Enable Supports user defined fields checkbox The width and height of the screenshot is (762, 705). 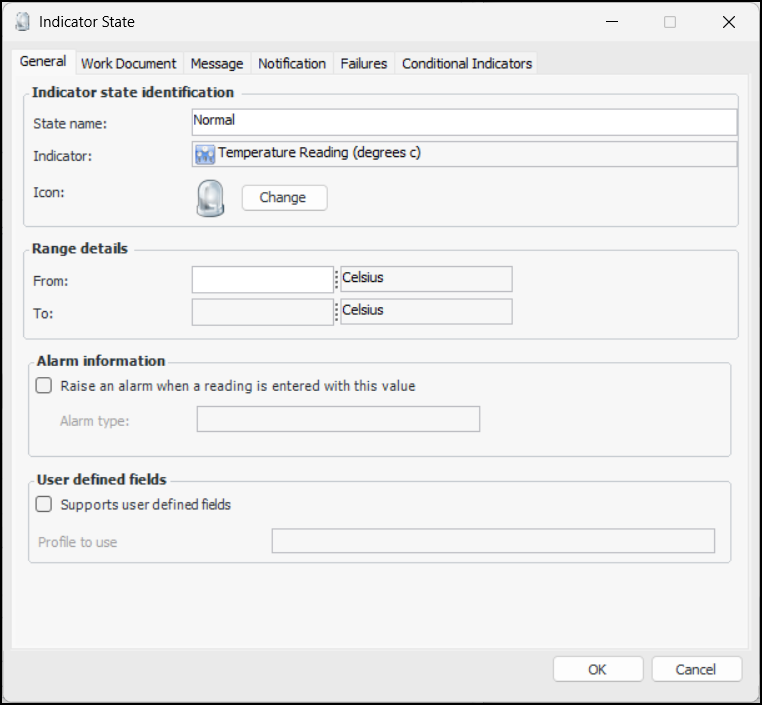pos(44,504)
